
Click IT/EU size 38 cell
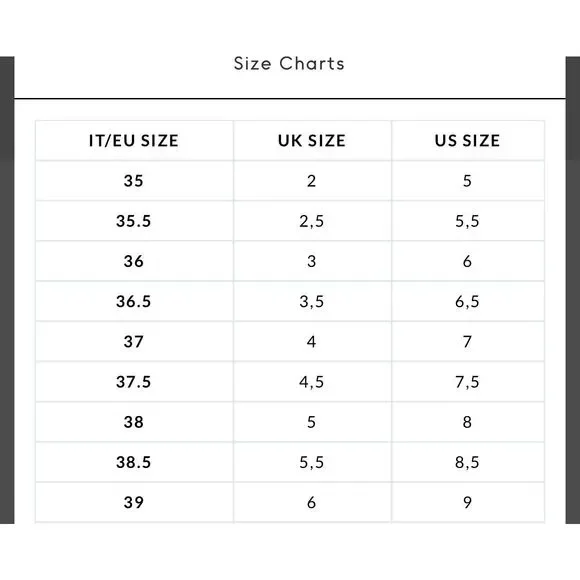(134, 422)
